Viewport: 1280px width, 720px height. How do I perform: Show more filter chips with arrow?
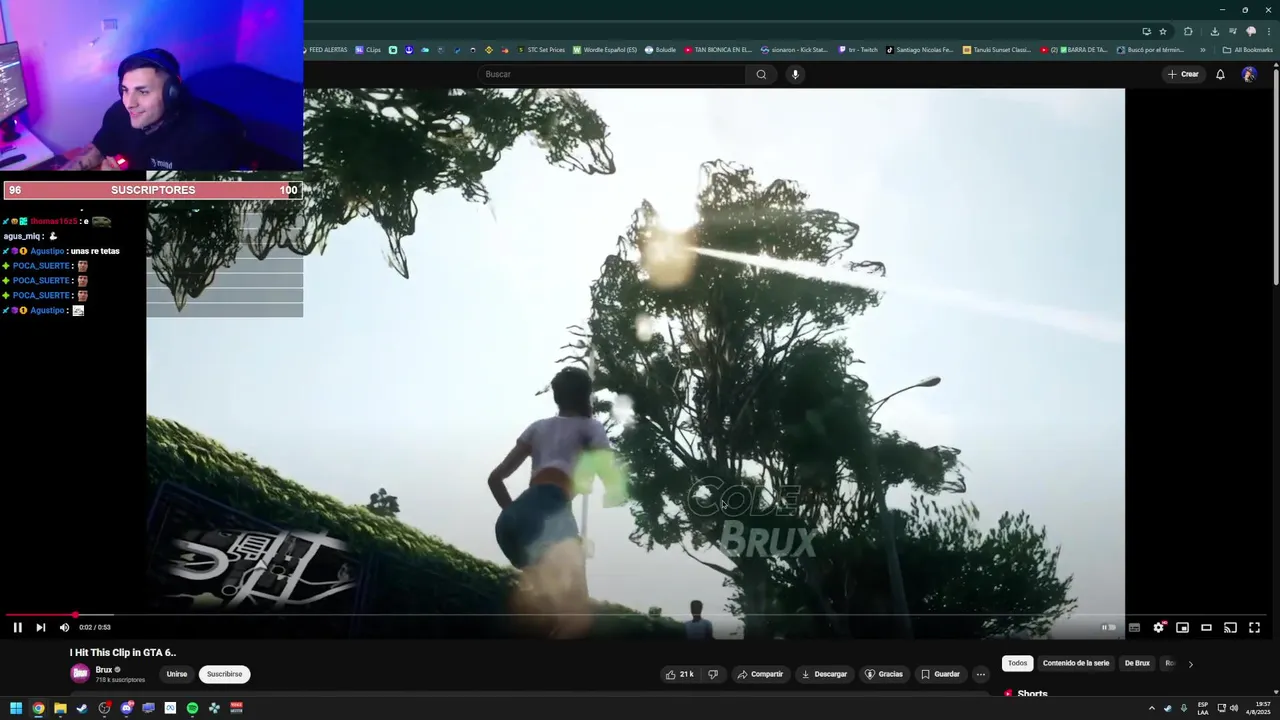click(1190, 664)
